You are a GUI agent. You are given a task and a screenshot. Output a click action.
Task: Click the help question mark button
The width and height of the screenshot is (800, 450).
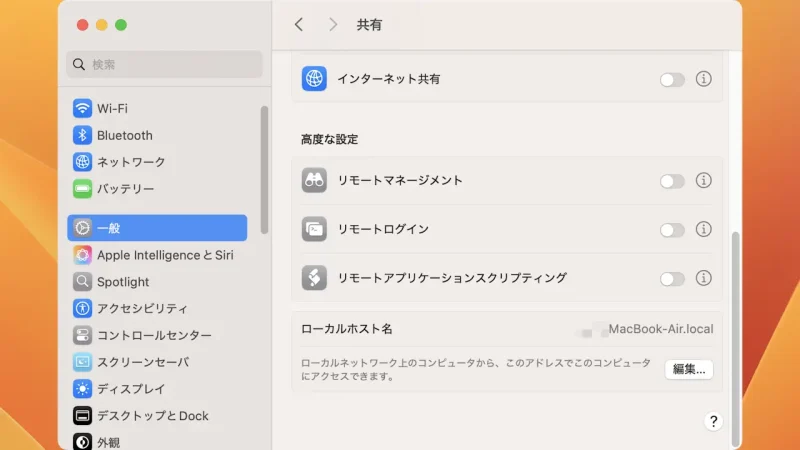pyautogui.click(x=713, y=421)
